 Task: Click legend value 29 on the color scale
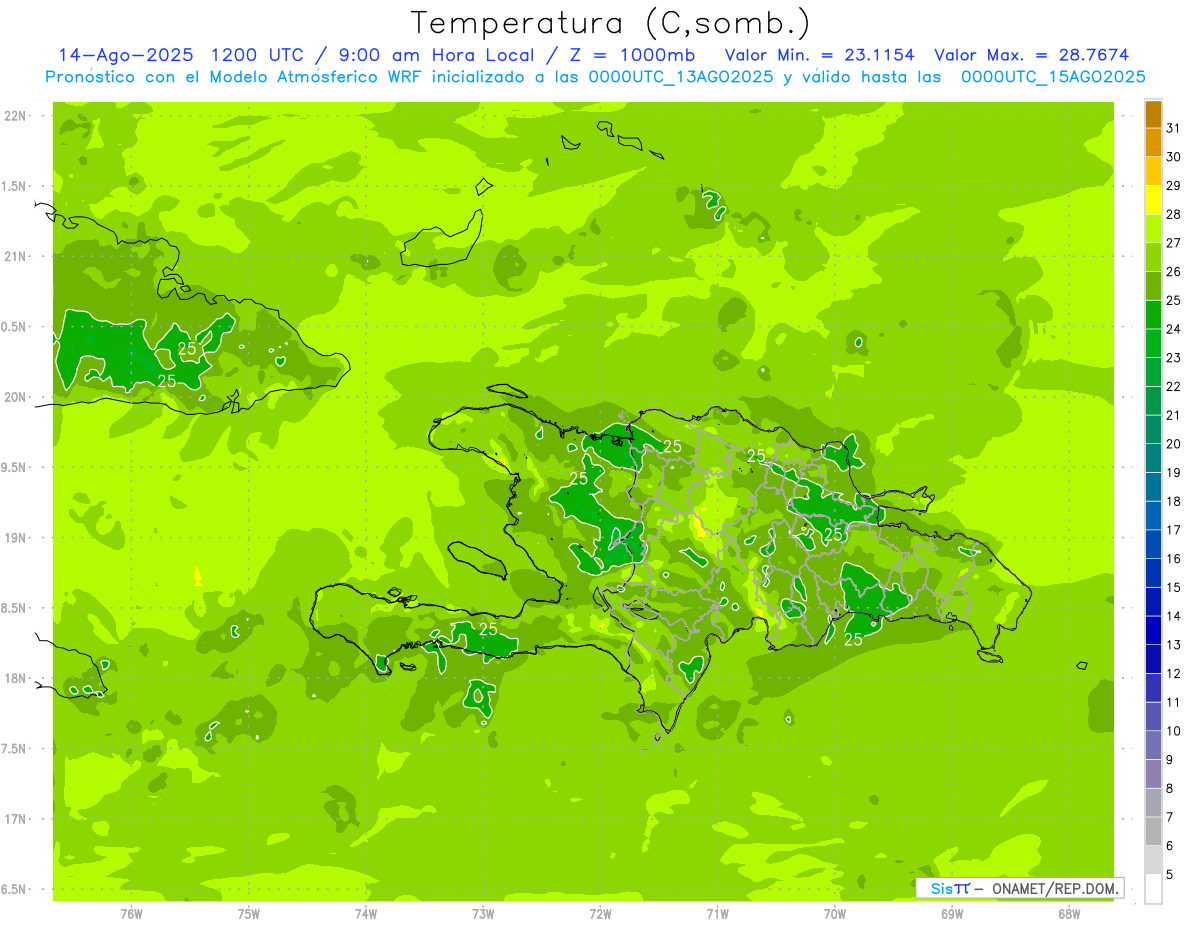point(1174,185)
